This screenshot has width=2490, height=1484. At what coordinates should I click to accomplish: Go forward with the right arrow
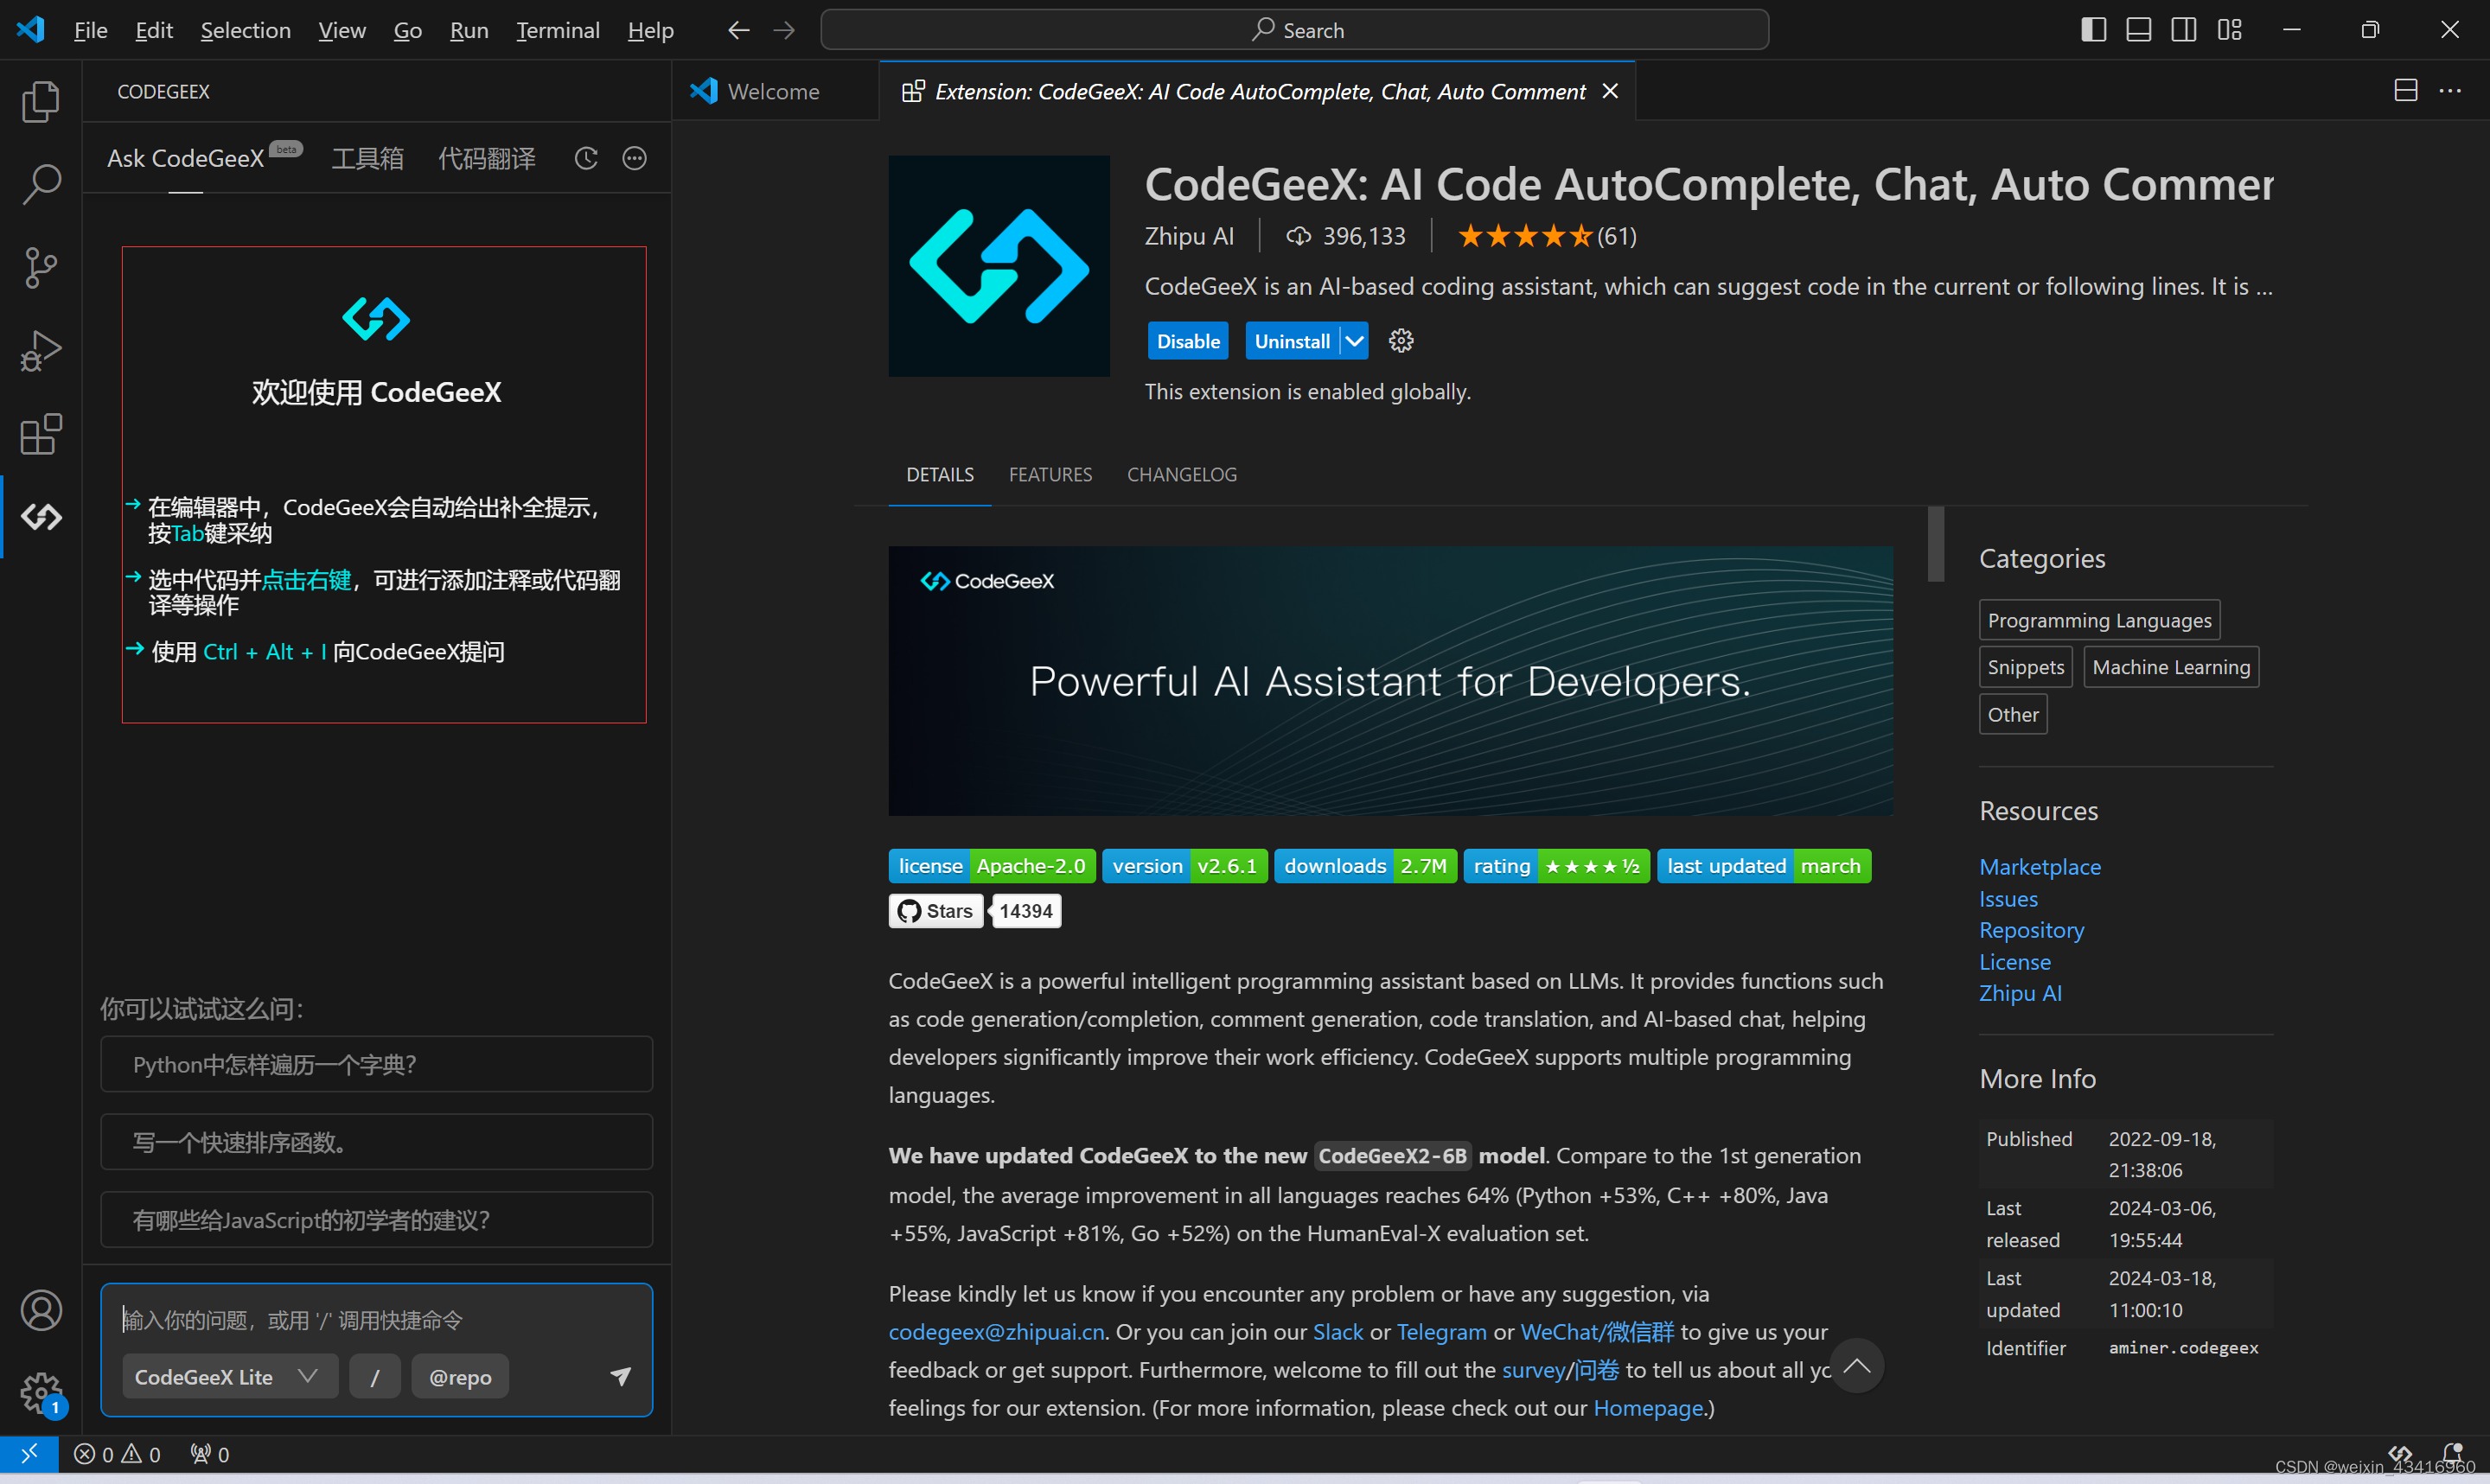pyautogui.click(x=784, y=30)
